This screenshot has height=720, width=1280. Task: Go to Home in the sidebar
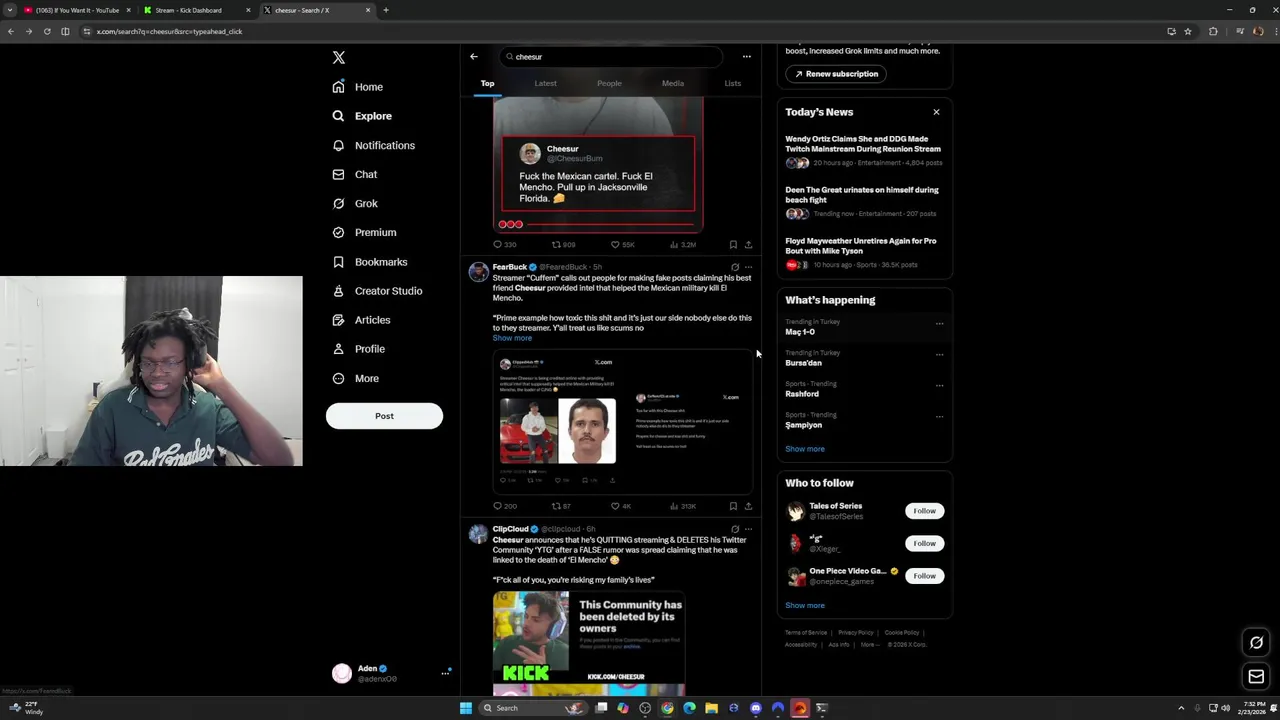point(358,87)
